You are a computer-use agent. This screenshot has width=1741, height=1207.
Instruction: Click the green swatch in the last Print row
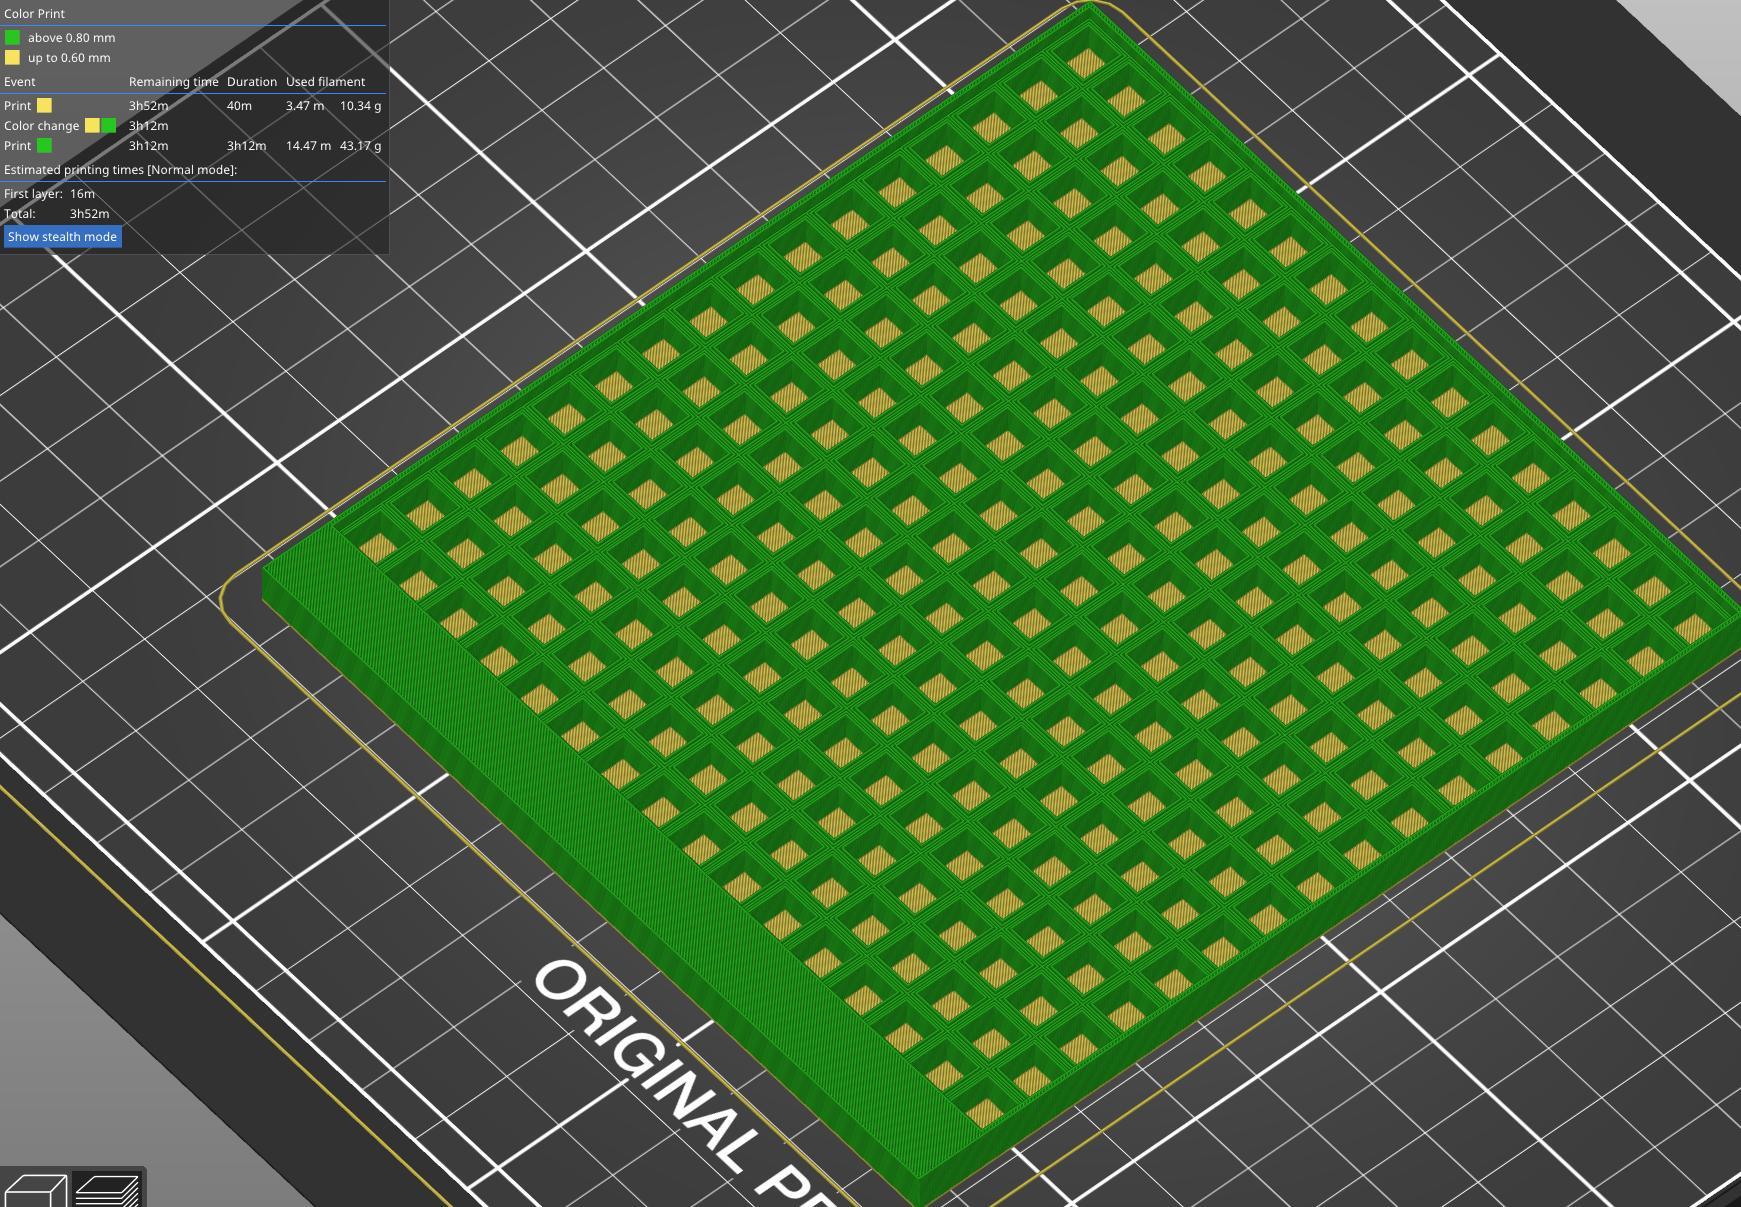(x=44, y=145)
